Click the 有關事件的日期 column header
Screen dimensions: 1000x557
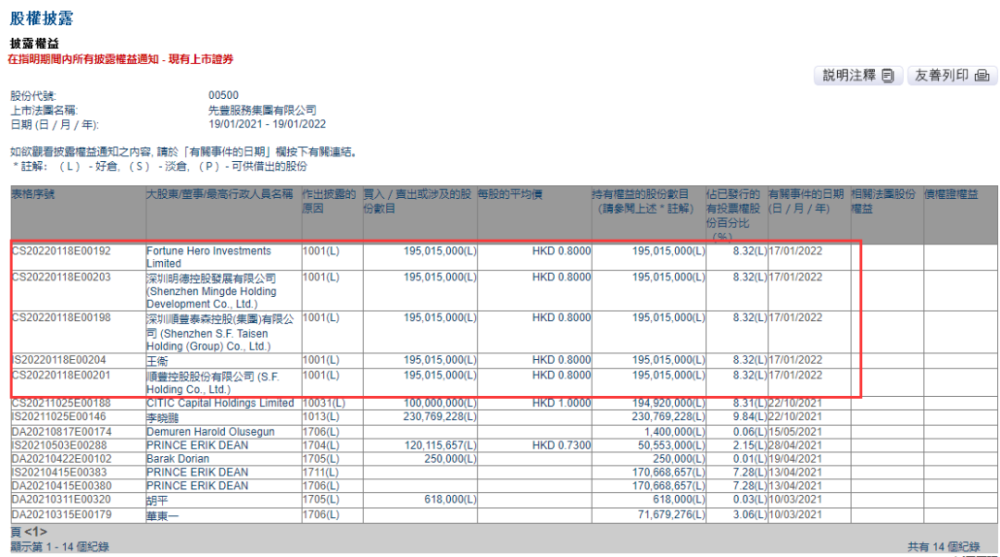pos(806,201)
